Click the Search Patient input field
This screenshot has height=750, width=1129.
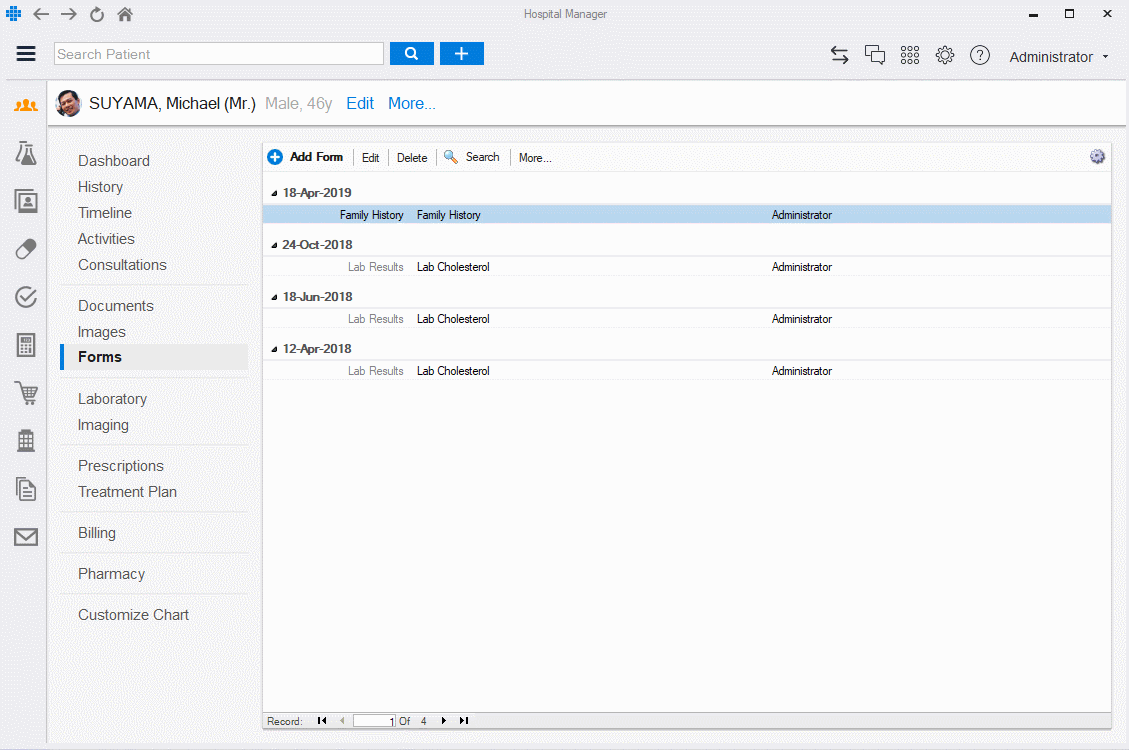219,54
